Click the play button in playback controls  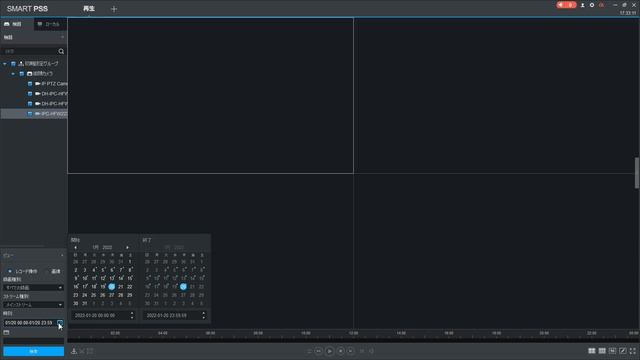(329, 351)
